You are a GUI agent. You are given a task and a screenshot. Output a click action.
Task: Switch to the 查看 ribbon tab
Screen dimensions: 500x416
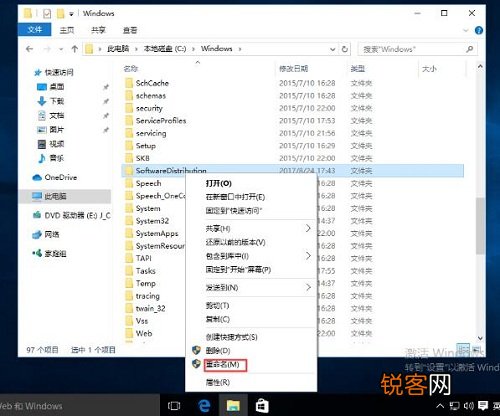130,30
